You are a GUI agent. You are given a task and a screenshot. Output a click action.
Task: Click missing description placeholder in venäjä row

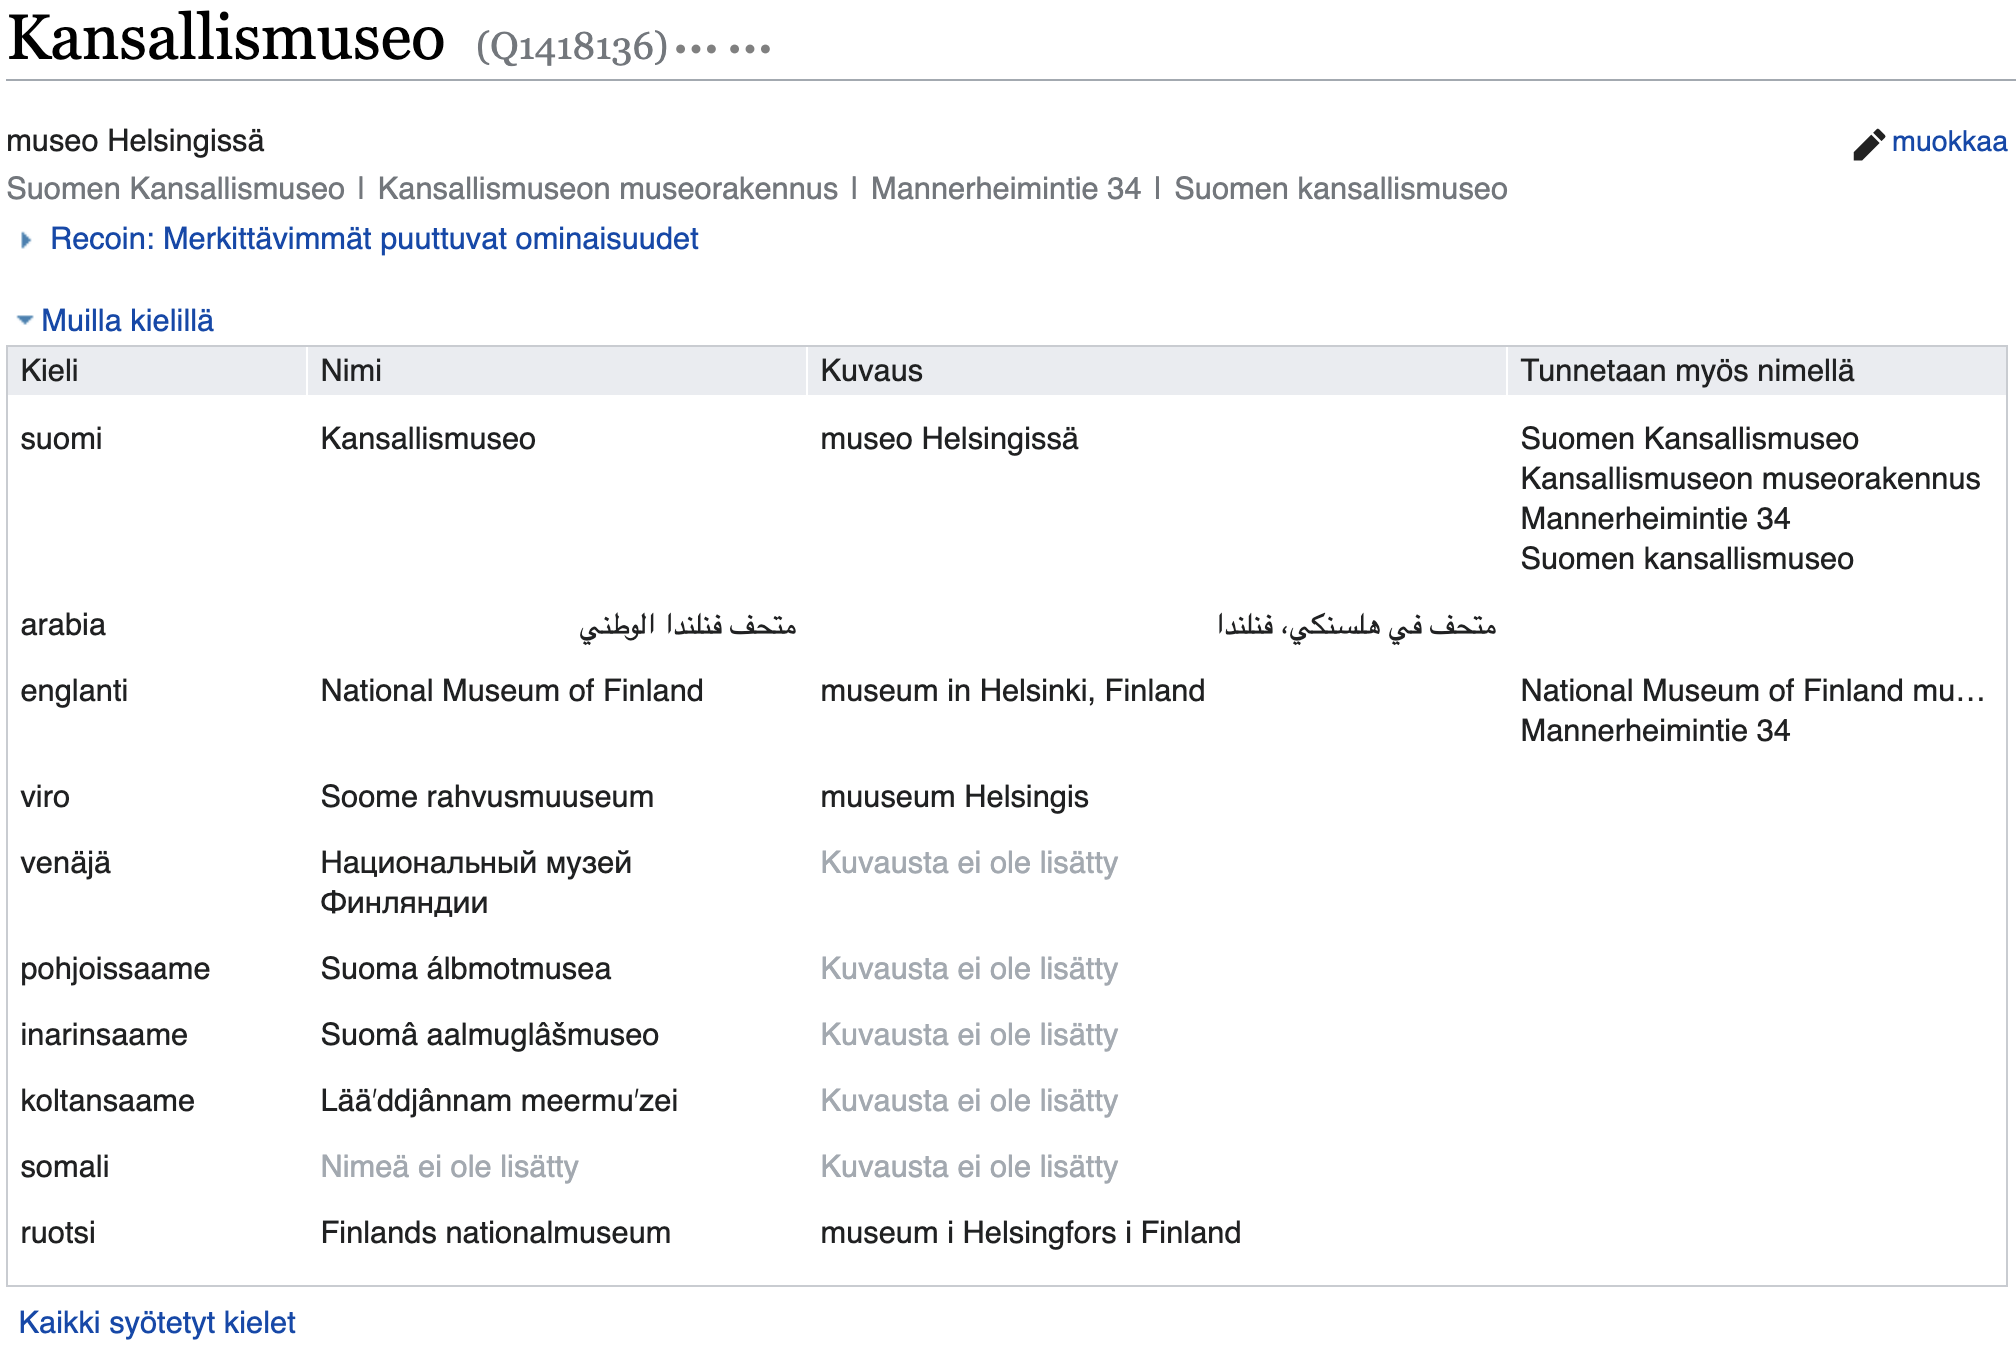click(969, 863)
